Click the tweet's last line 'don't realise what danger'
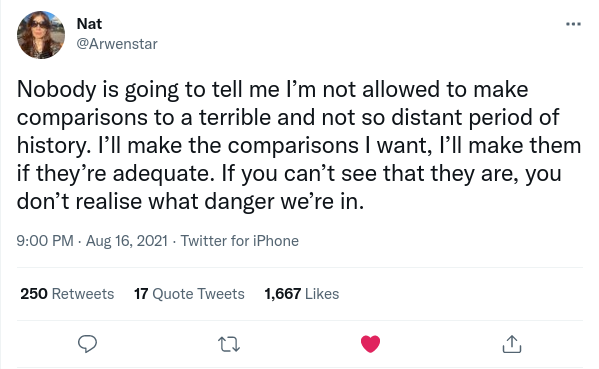Screen dimensions: 599x369 [190, 202]
